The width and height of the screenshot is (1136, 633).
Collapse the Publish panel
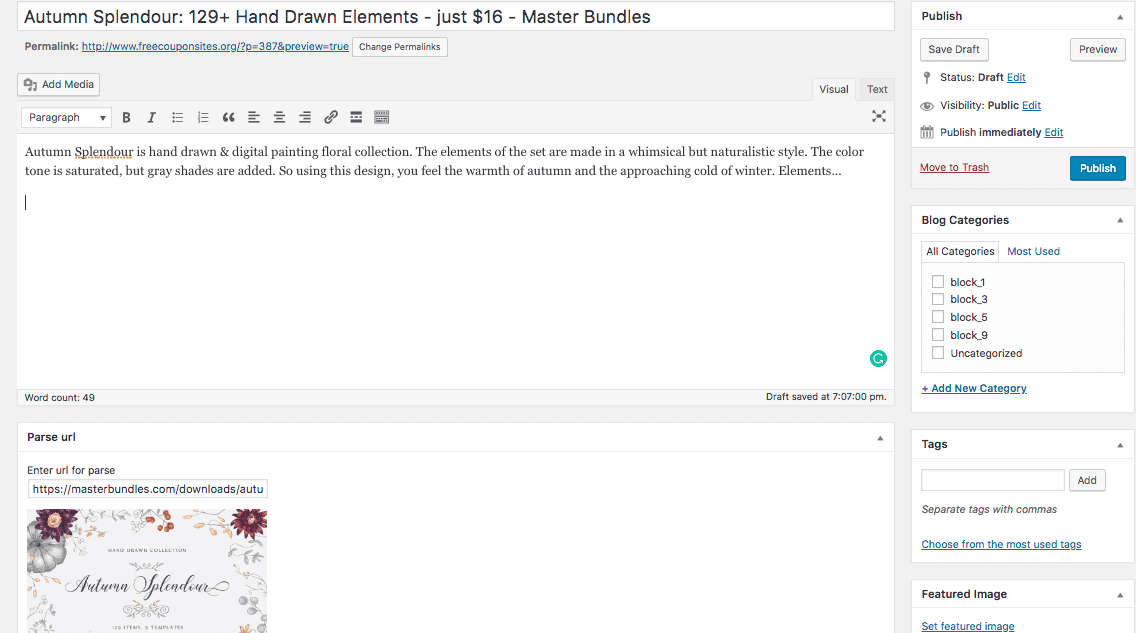(1120, 17)
